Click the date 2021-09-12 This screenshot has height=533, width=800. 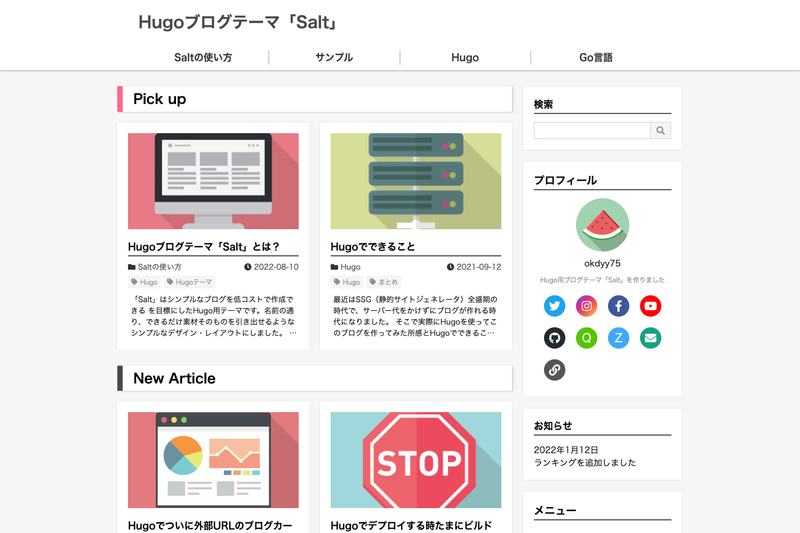click(x=474, y=267)
